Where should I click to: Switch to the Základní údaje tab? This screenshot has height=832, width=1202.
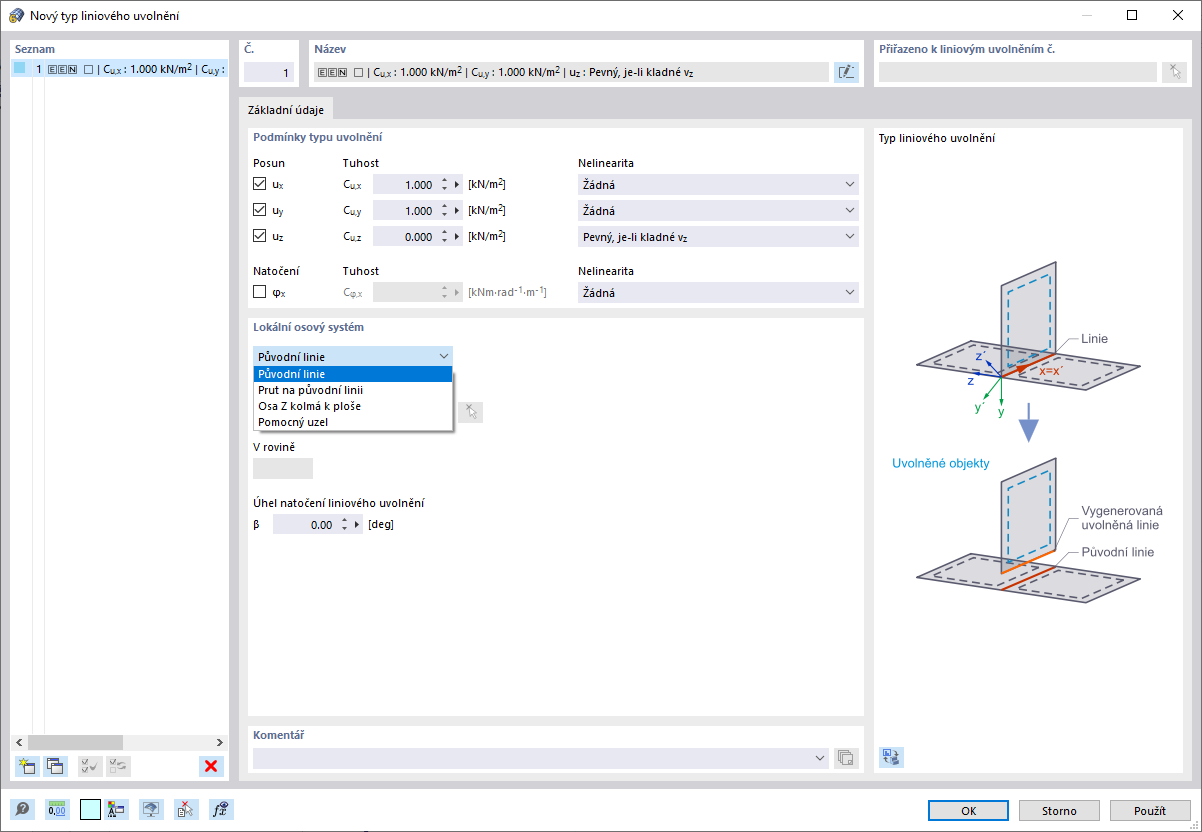point(286,110)
